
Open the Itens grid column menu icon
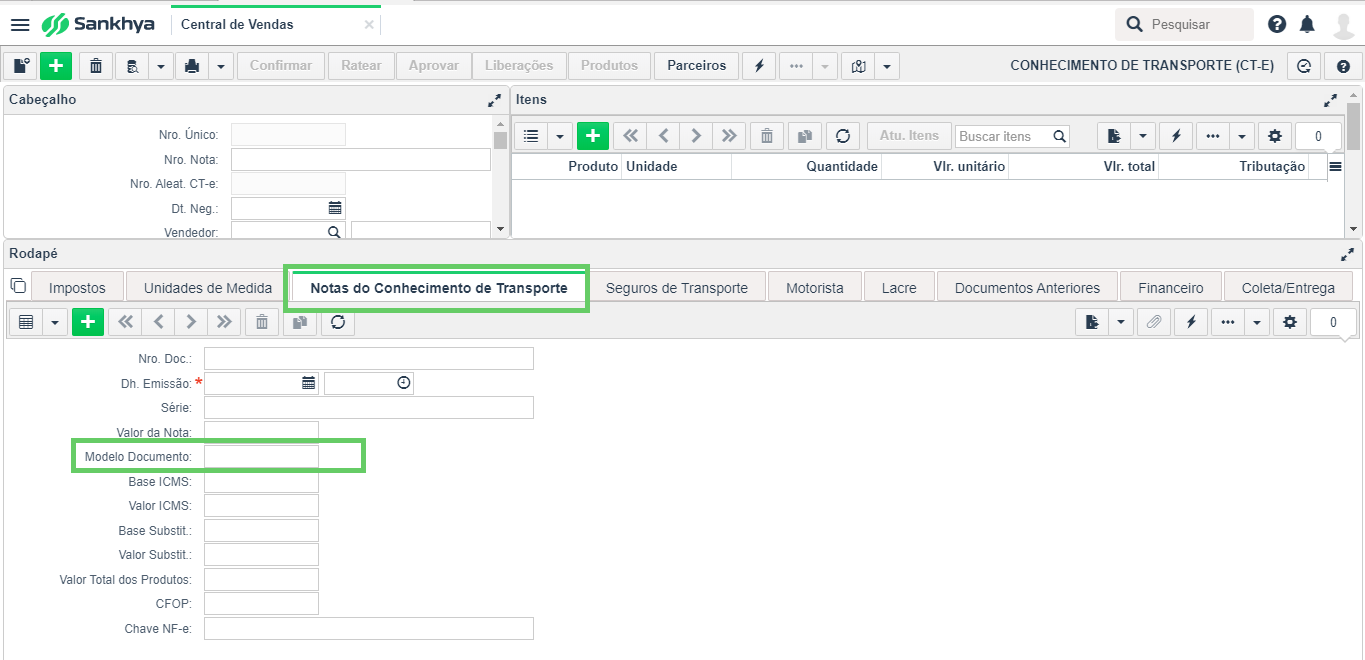pos(1335,167)
